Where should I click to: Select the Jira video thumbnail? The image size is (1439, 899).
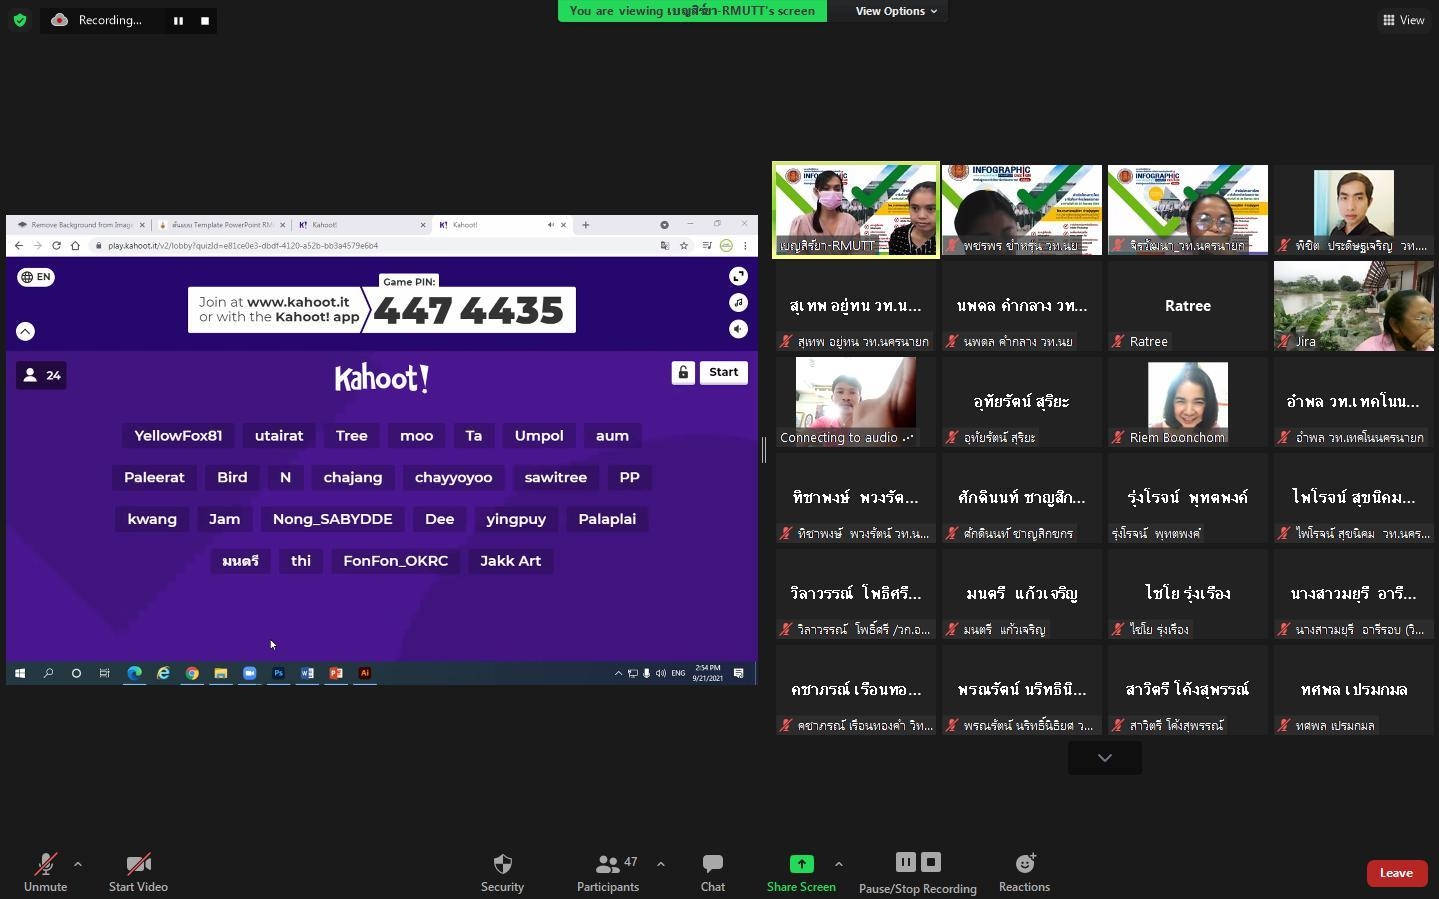1354,306
